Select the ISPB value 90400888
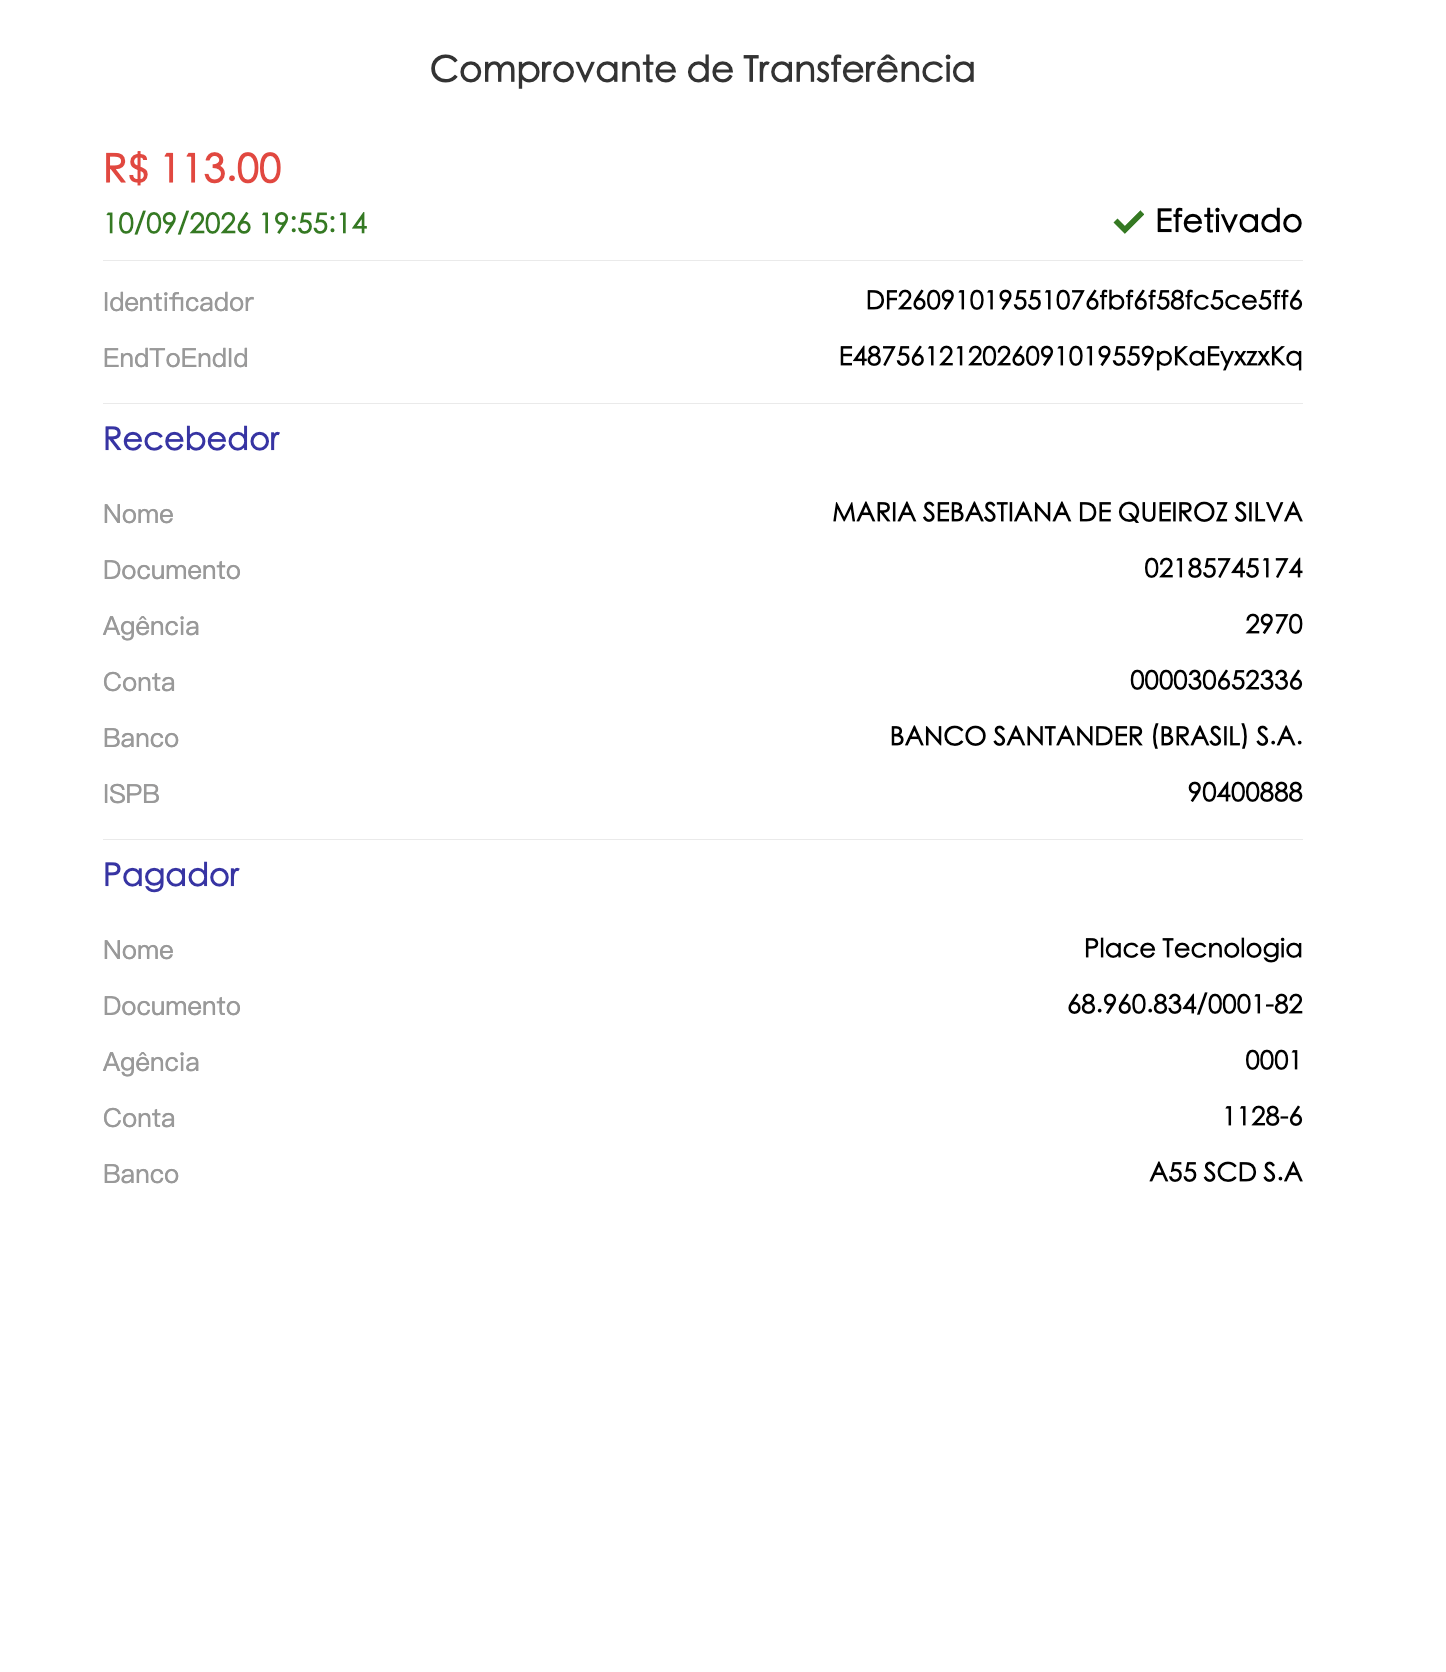Viewport: 1446px width, 1672px height. click(1245, 793)
